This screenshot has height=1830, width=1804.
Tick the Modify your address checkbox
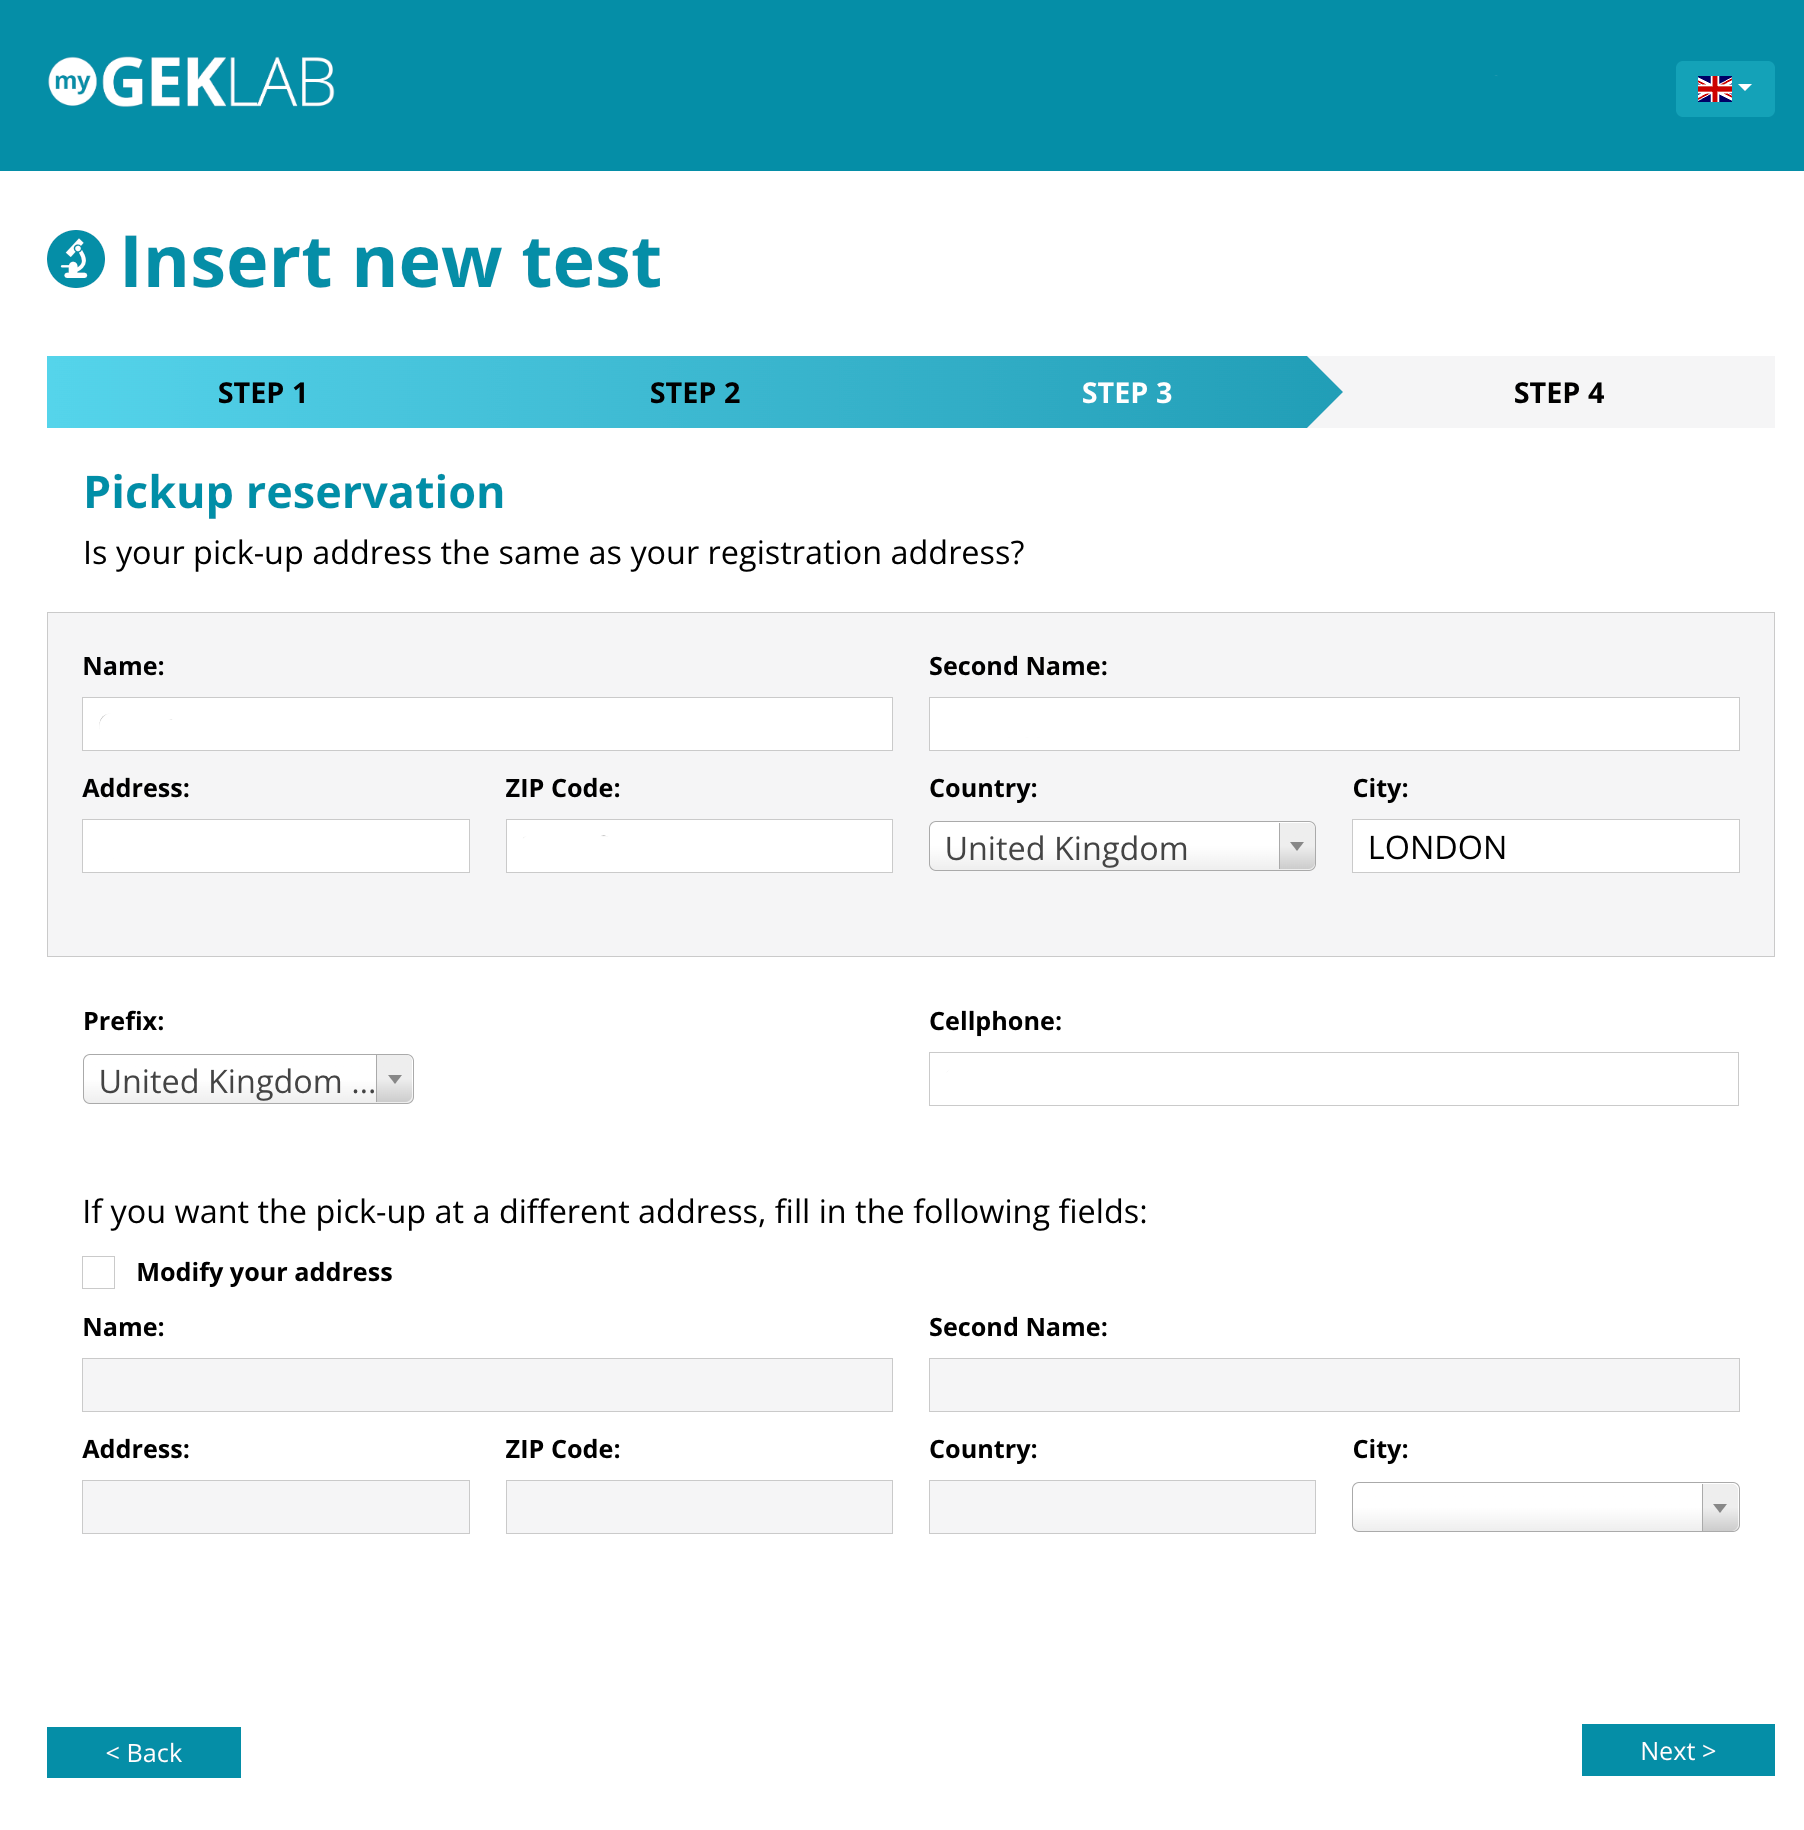pos(99,1272)
